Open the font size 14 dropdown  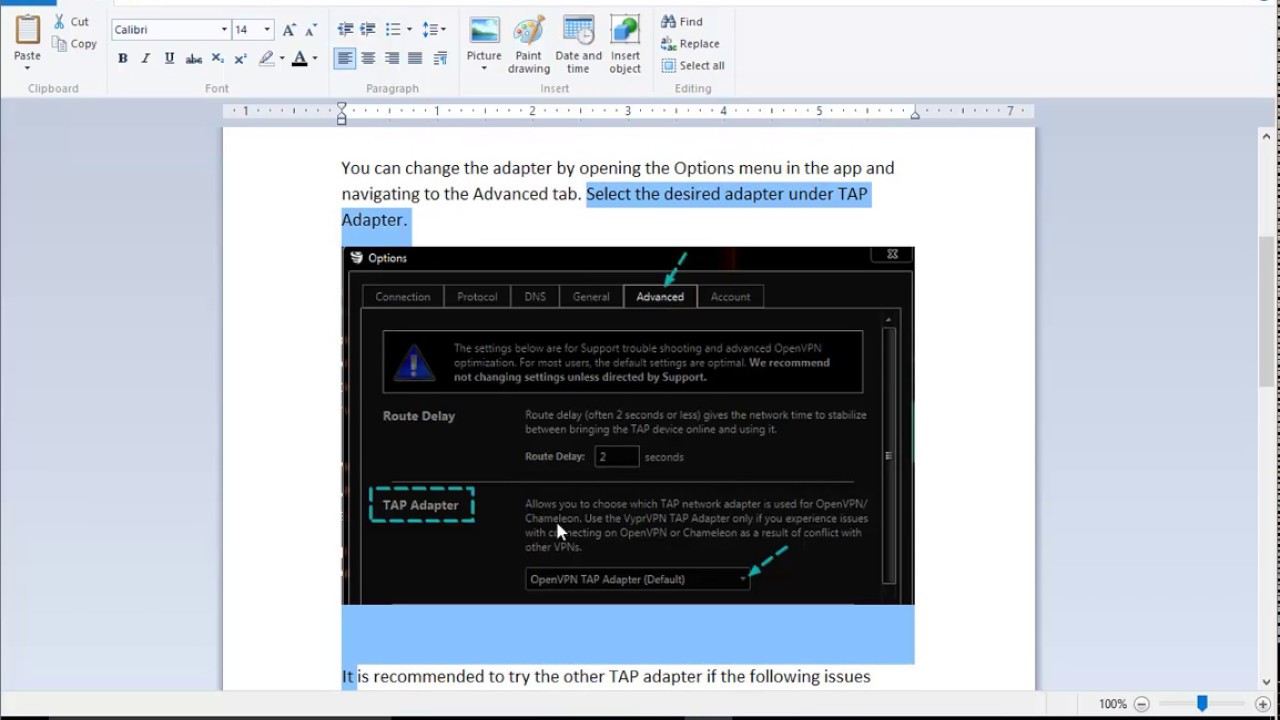coord(267,30)
